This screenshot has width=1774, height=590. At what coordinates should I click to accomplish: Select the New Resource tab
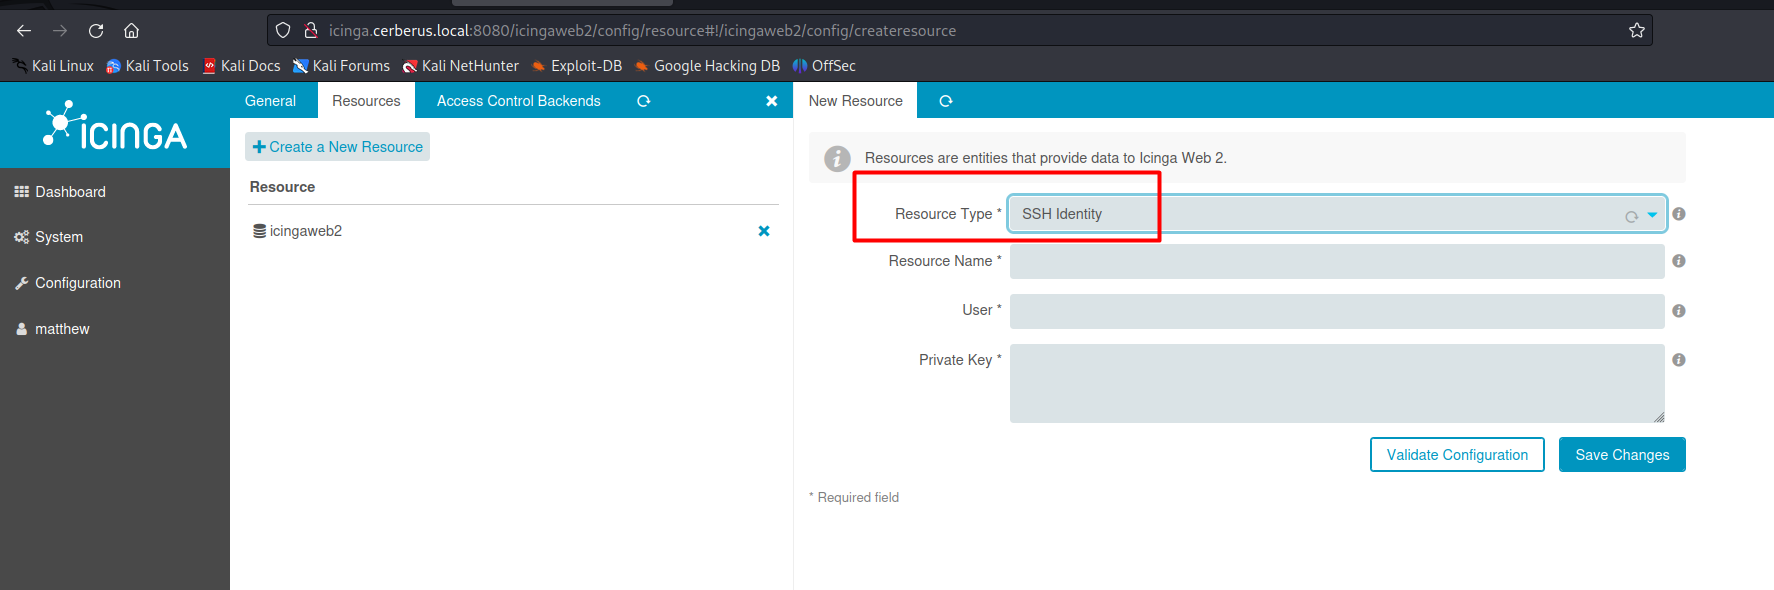(x=855, y=101)
